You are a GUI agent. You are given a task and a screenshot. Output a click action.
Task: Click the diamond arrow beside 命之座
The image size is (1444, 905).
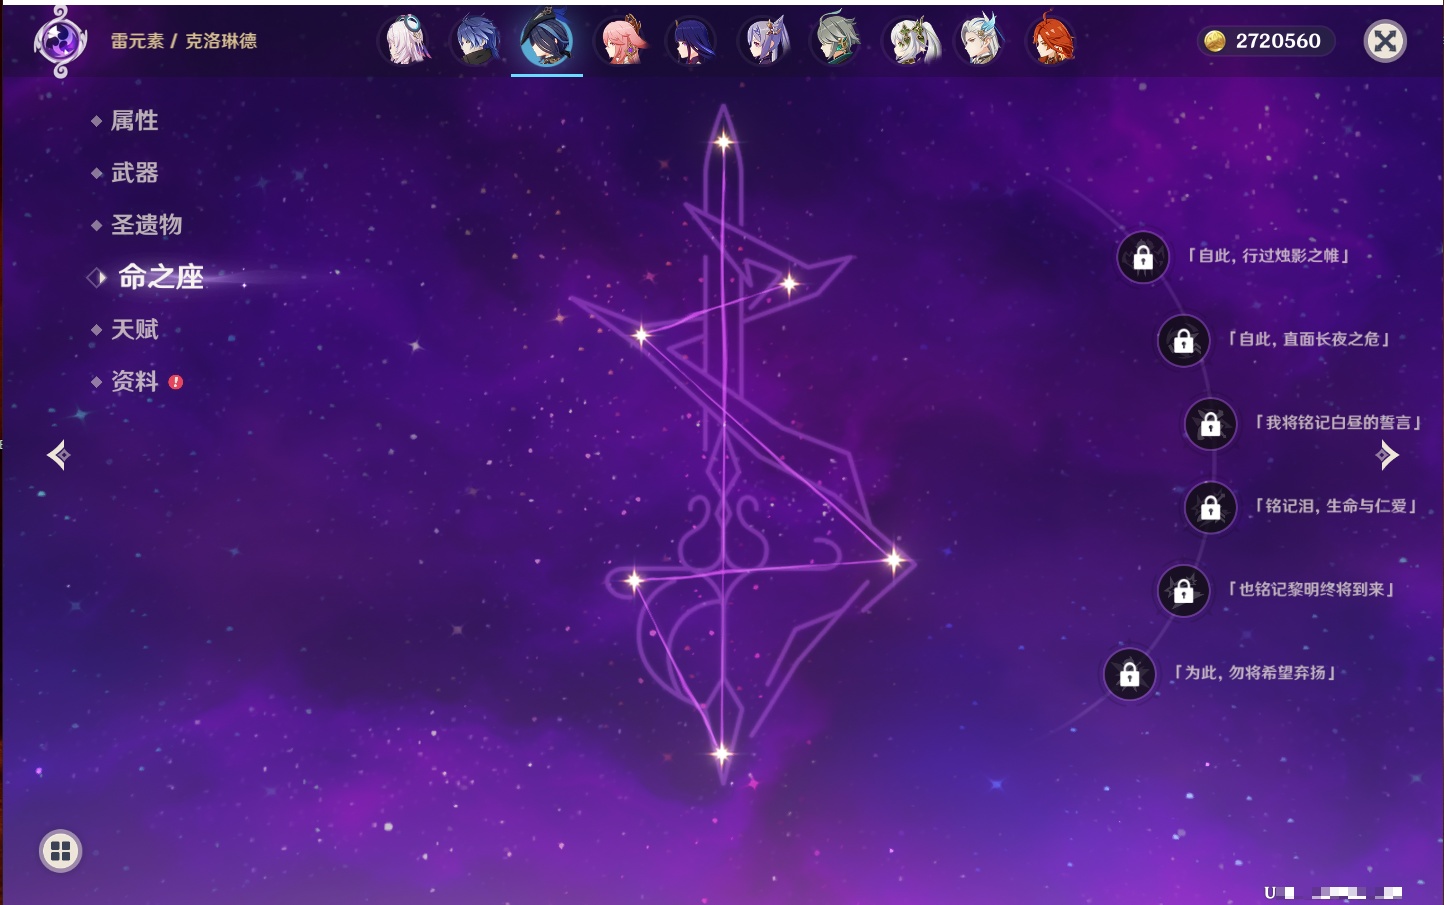(97, 277)
